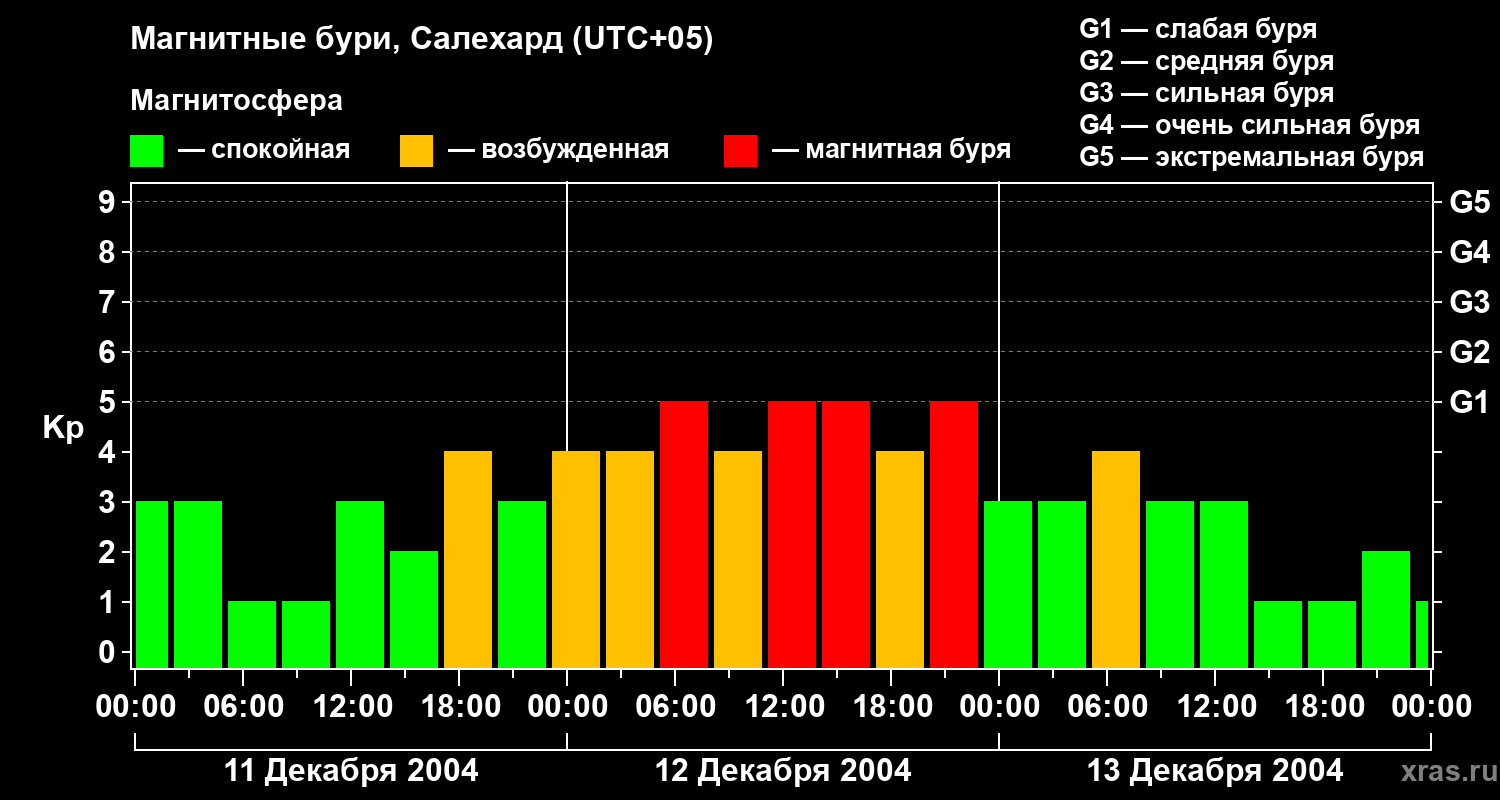Click the 00:00–03:00 green bar on 13 December
This screenshot has height=800, width=1500.
[x=1008, y=584]
